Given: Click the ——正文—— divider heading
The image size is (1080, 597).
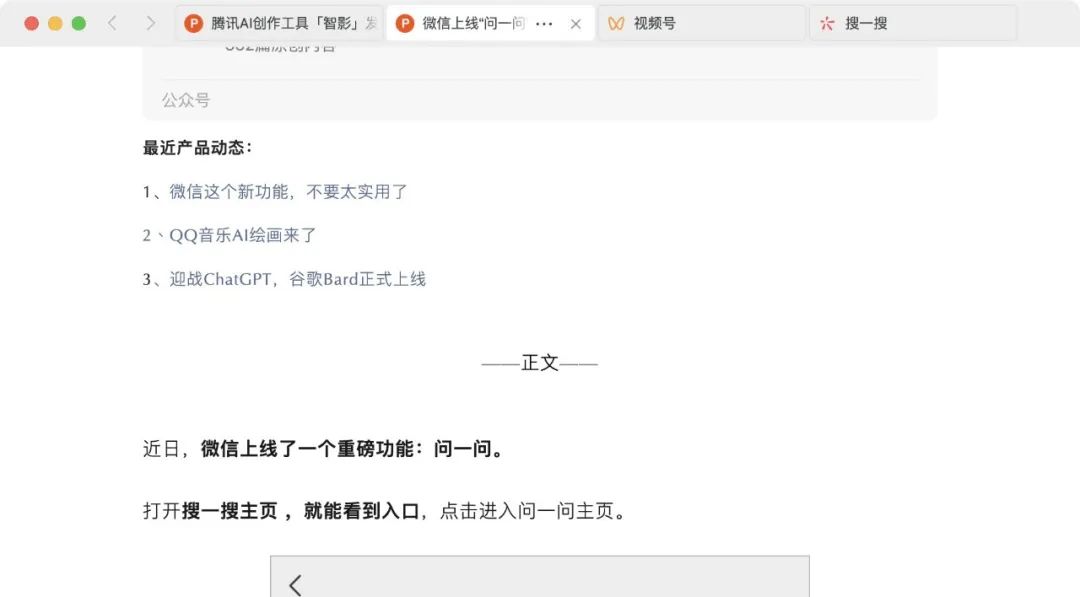Looking at the screenshot, I should [x=539, y=363].
